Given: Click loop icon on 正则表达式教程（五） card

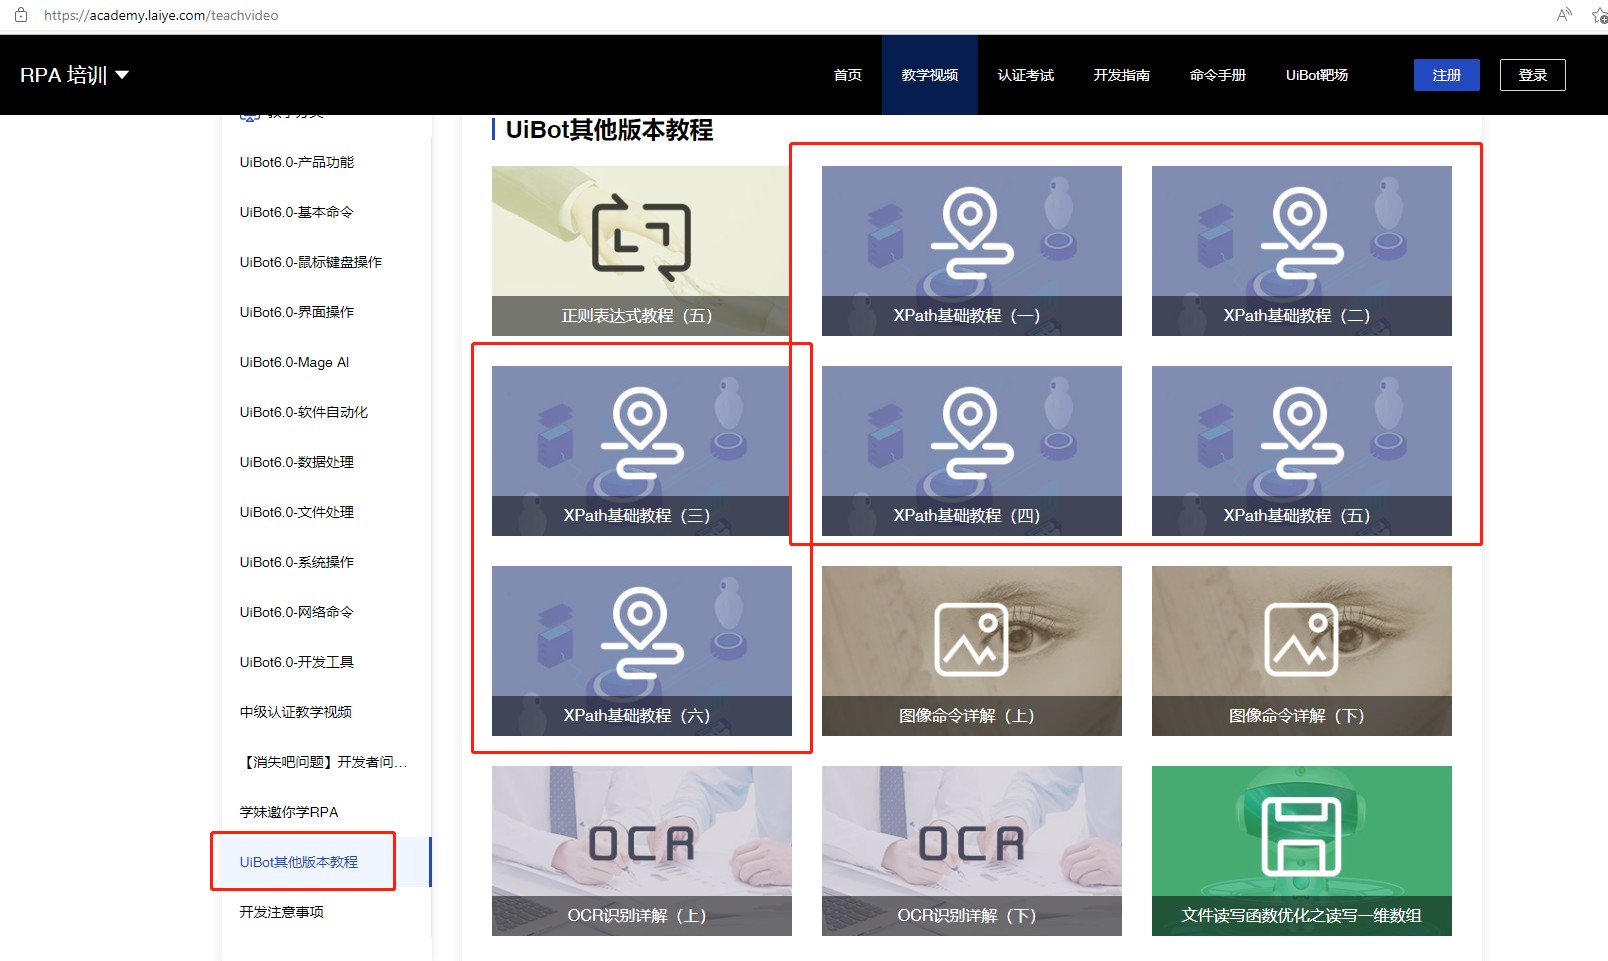Looking at the screenshot, I should click(x=642, y=236).
